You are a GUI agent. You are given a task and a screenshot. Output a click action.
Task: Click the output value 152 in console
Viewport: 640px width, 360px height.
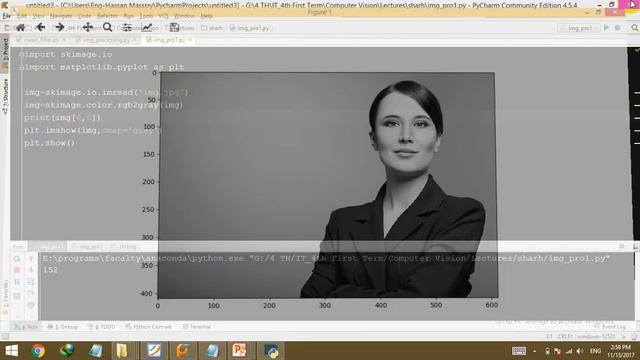click(51, 270)
